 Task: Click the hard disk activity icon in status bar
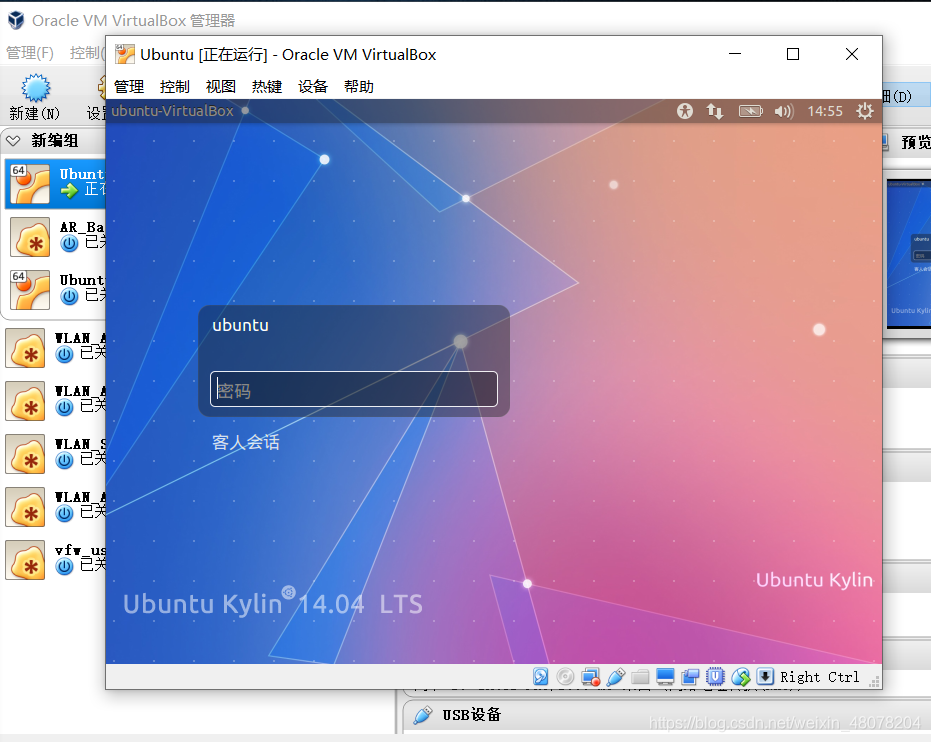pyautogui.click(x=540, y=676)
